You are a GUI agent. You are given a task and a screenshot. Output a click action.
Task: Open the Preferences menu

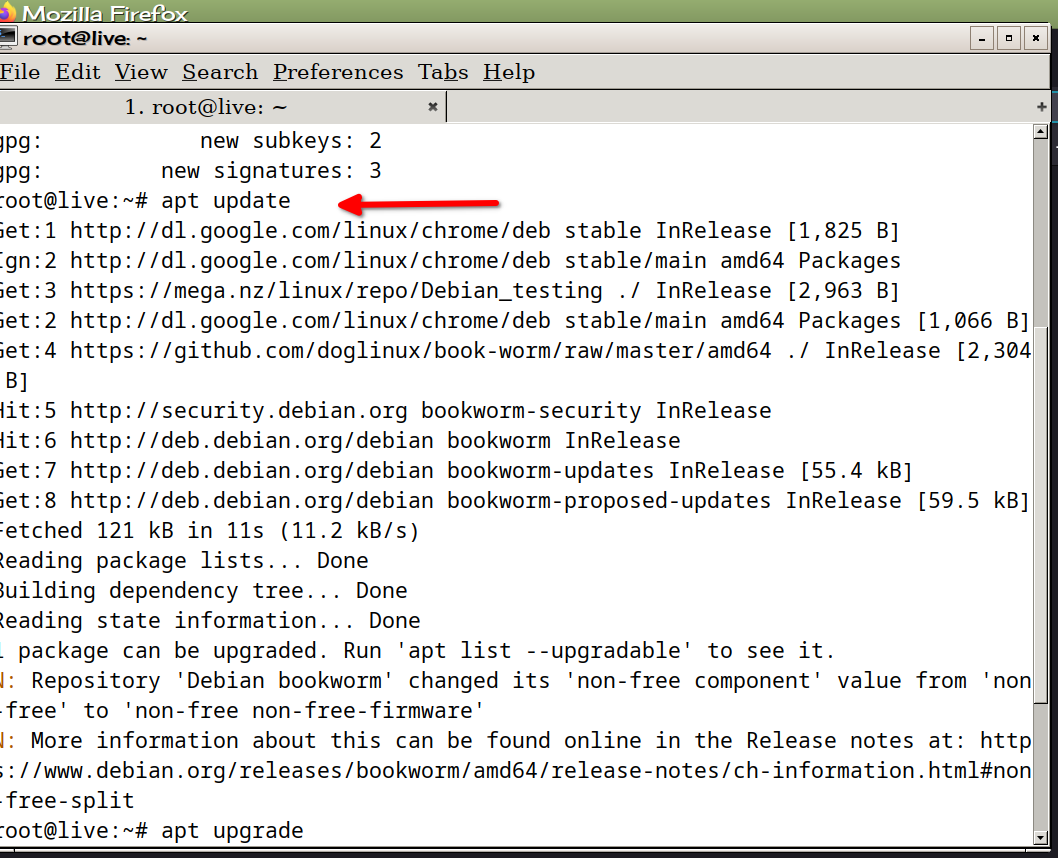(338, 72)
